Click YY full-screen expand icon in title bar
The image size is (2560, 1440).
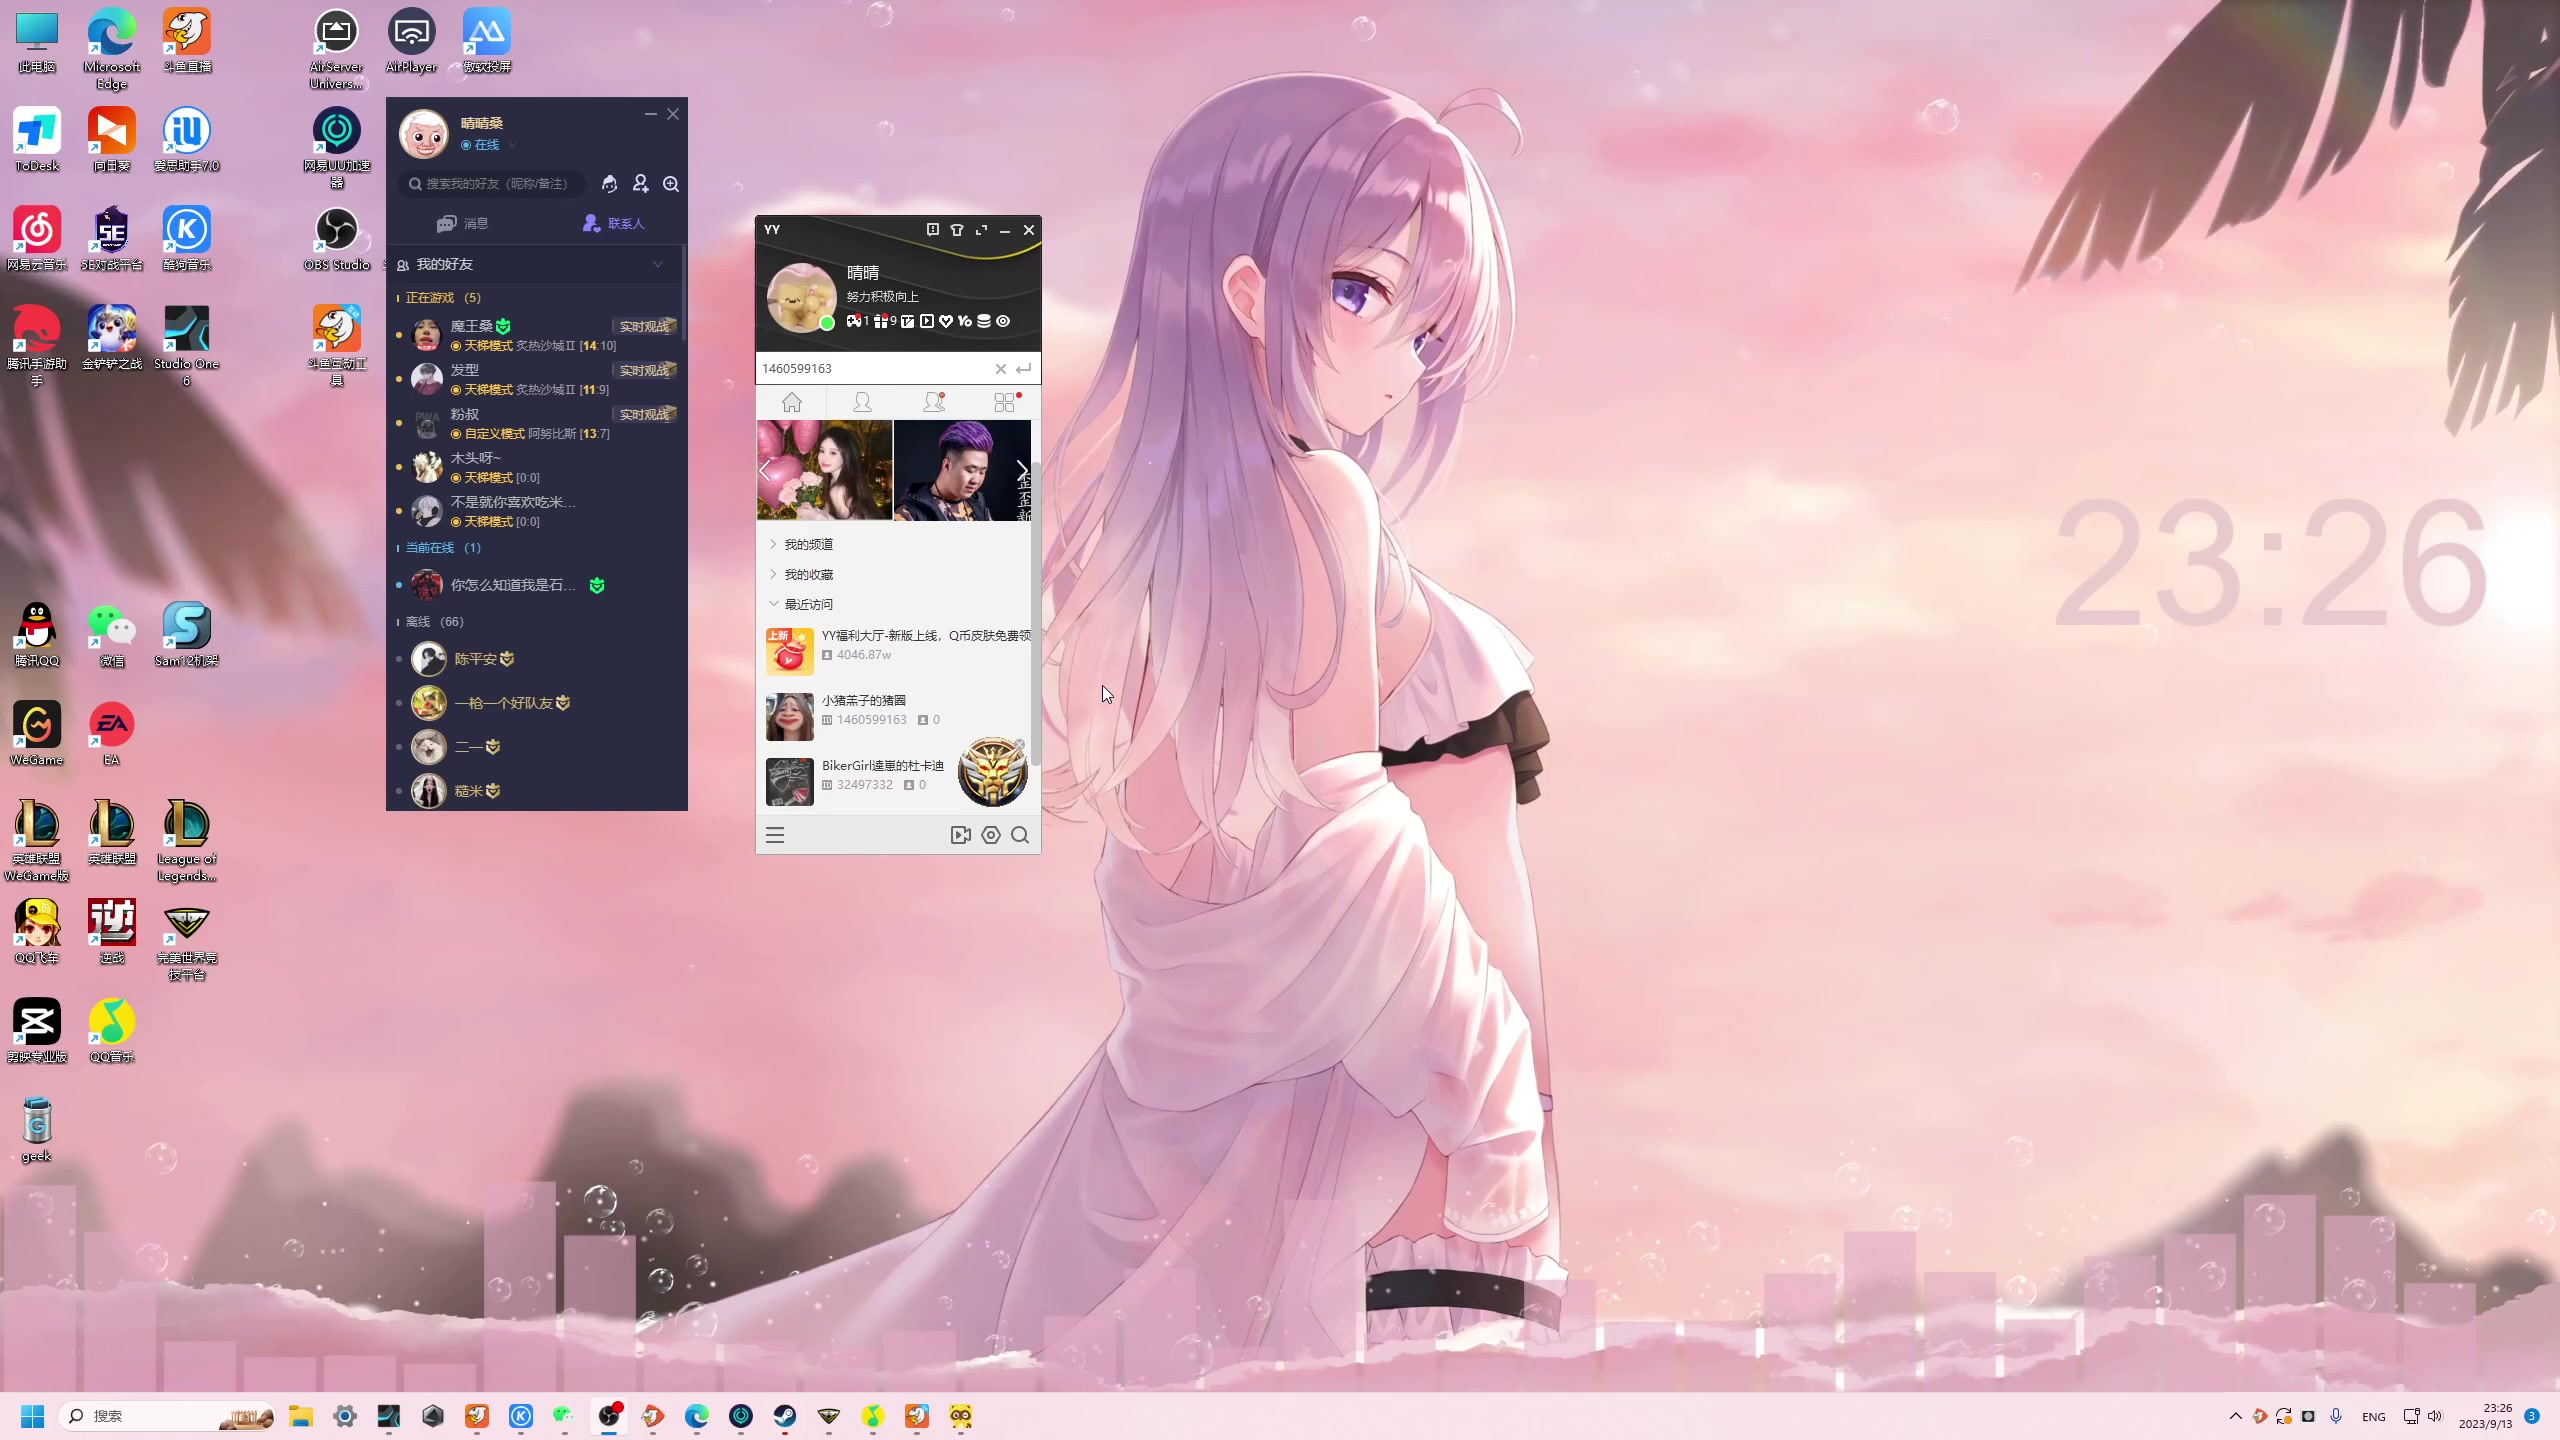[x=981, y=230]
